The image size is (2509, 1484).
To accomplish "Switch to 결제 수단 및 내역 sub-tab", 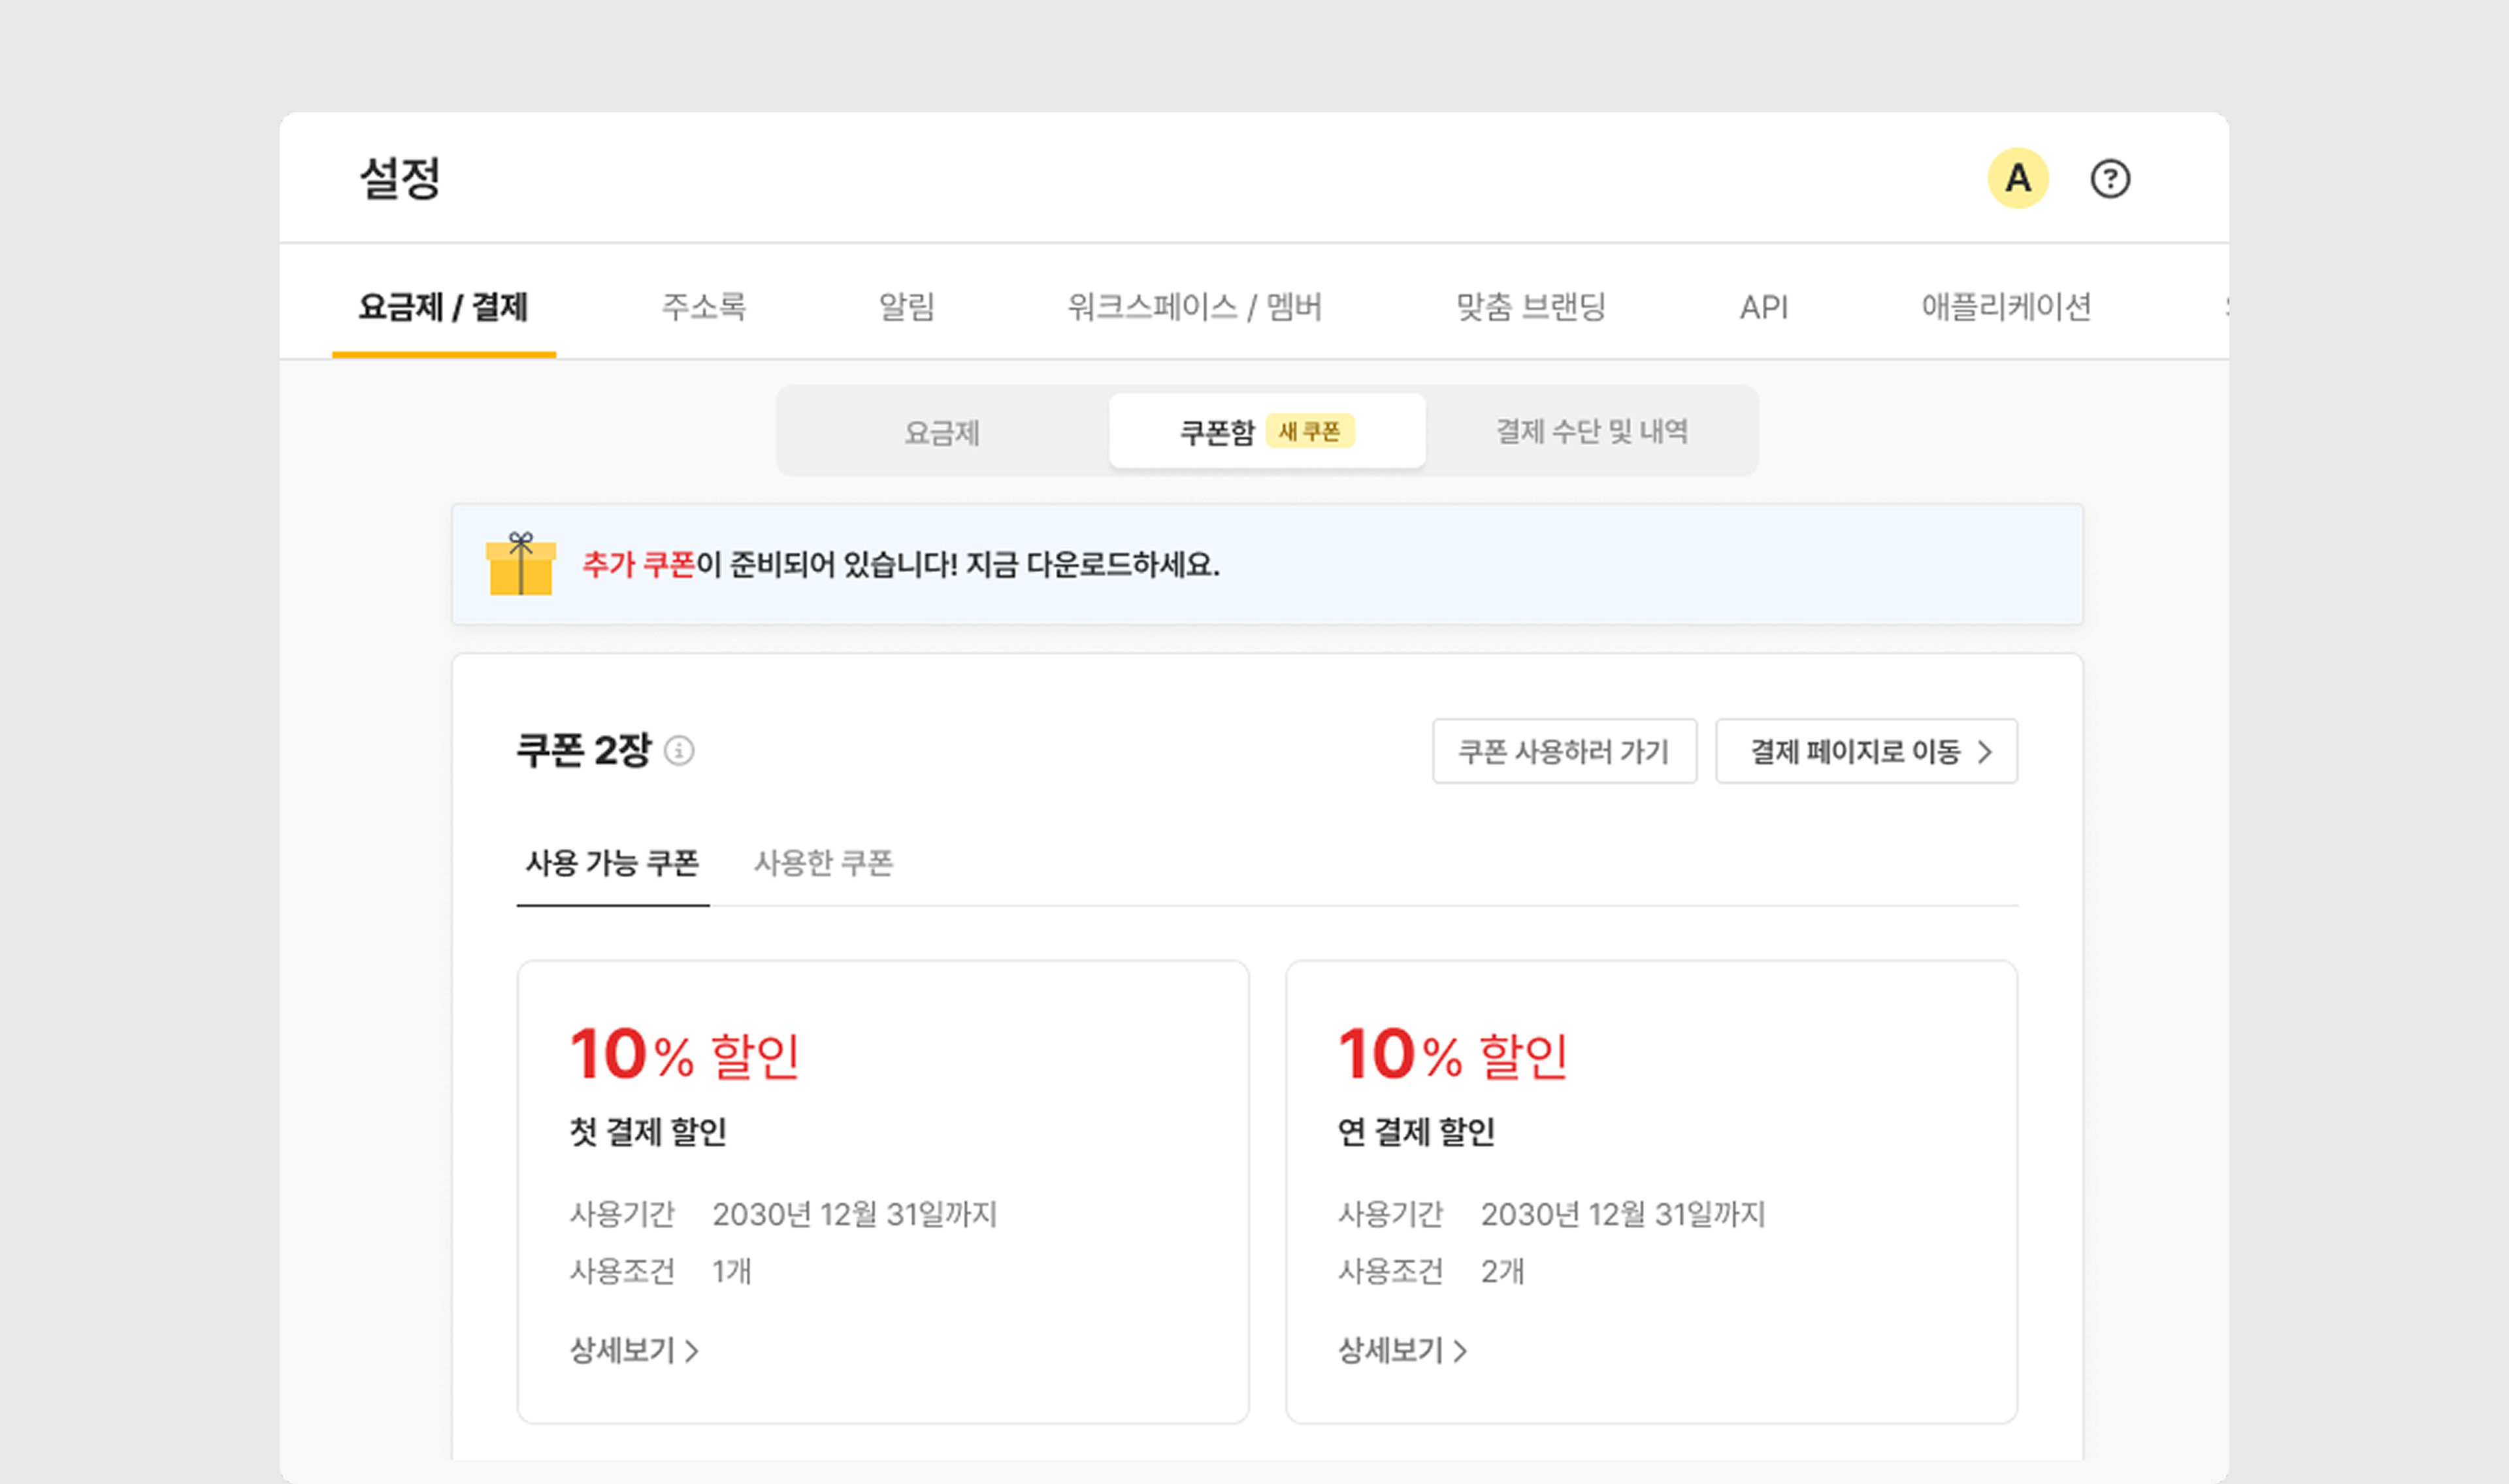I will click(x=1591, y=432).
